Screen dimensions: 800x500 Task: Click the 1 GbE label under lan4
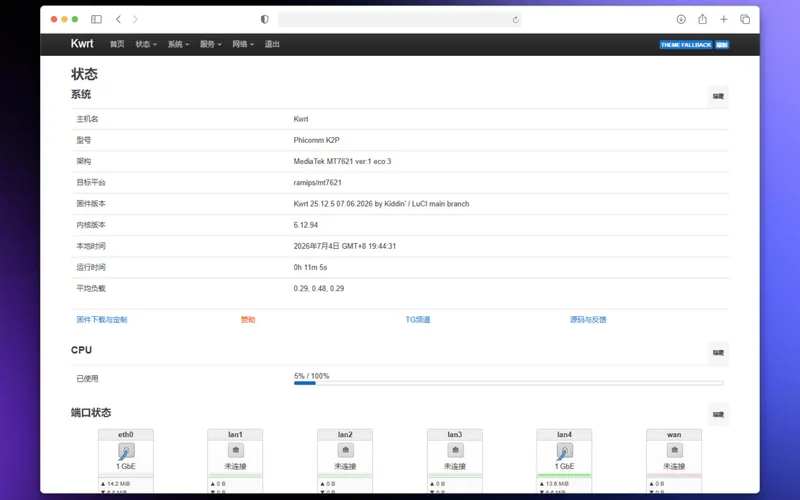[x=564, y=467]
